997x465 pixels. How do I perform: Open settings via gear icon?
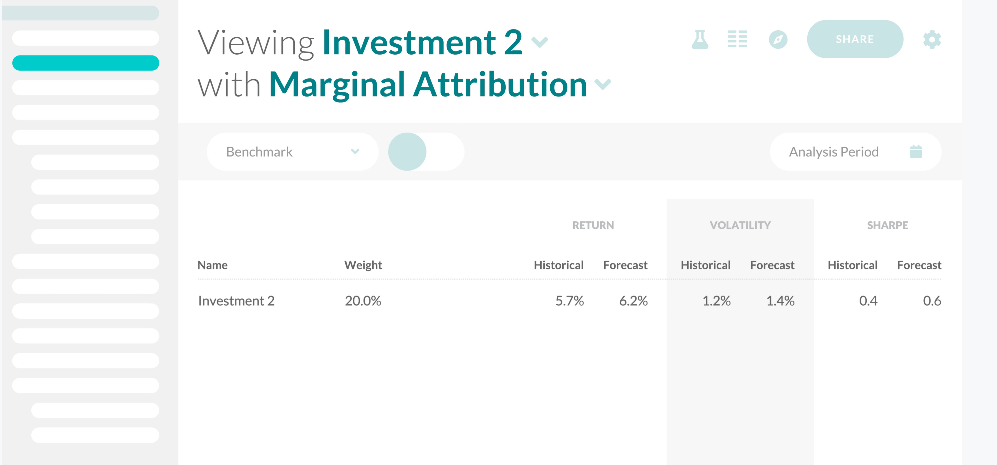932,40
